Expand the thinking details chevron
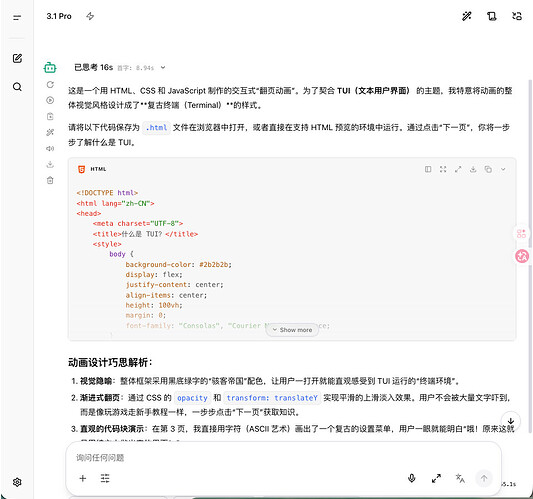The image size is (533, 499). [x=163, y=67]
